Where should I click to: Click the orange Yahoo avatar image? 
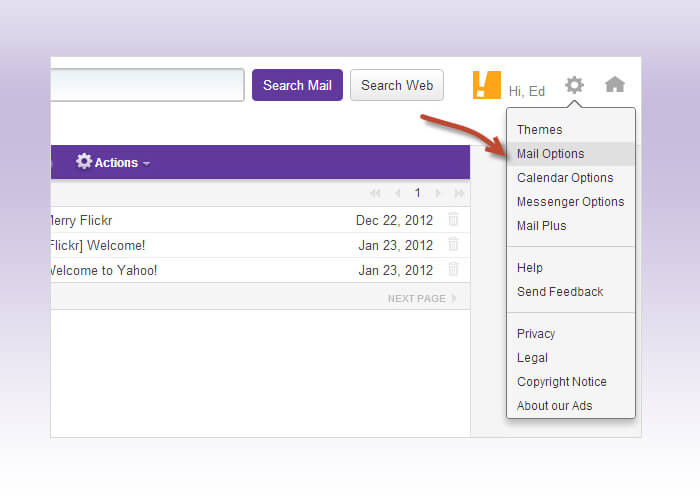(x=487, y=85)
